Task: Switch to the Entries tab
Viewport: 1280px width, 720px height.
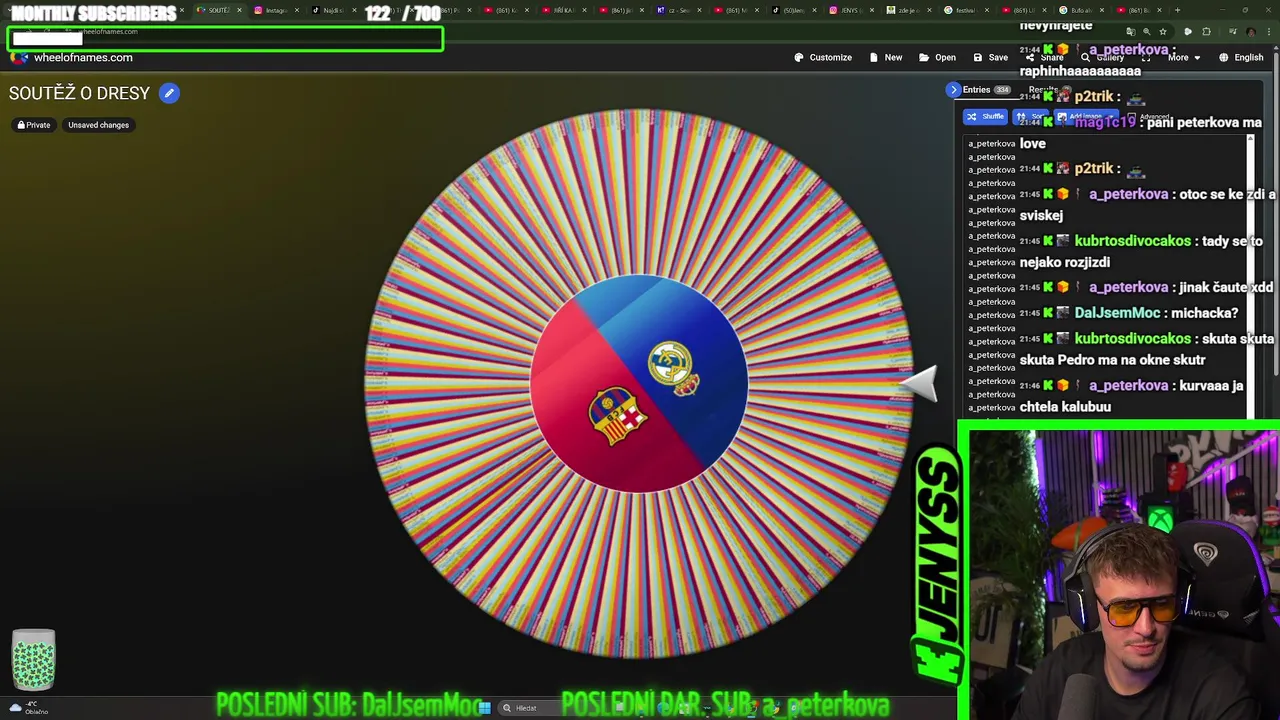Action: (x=986, y=89)
